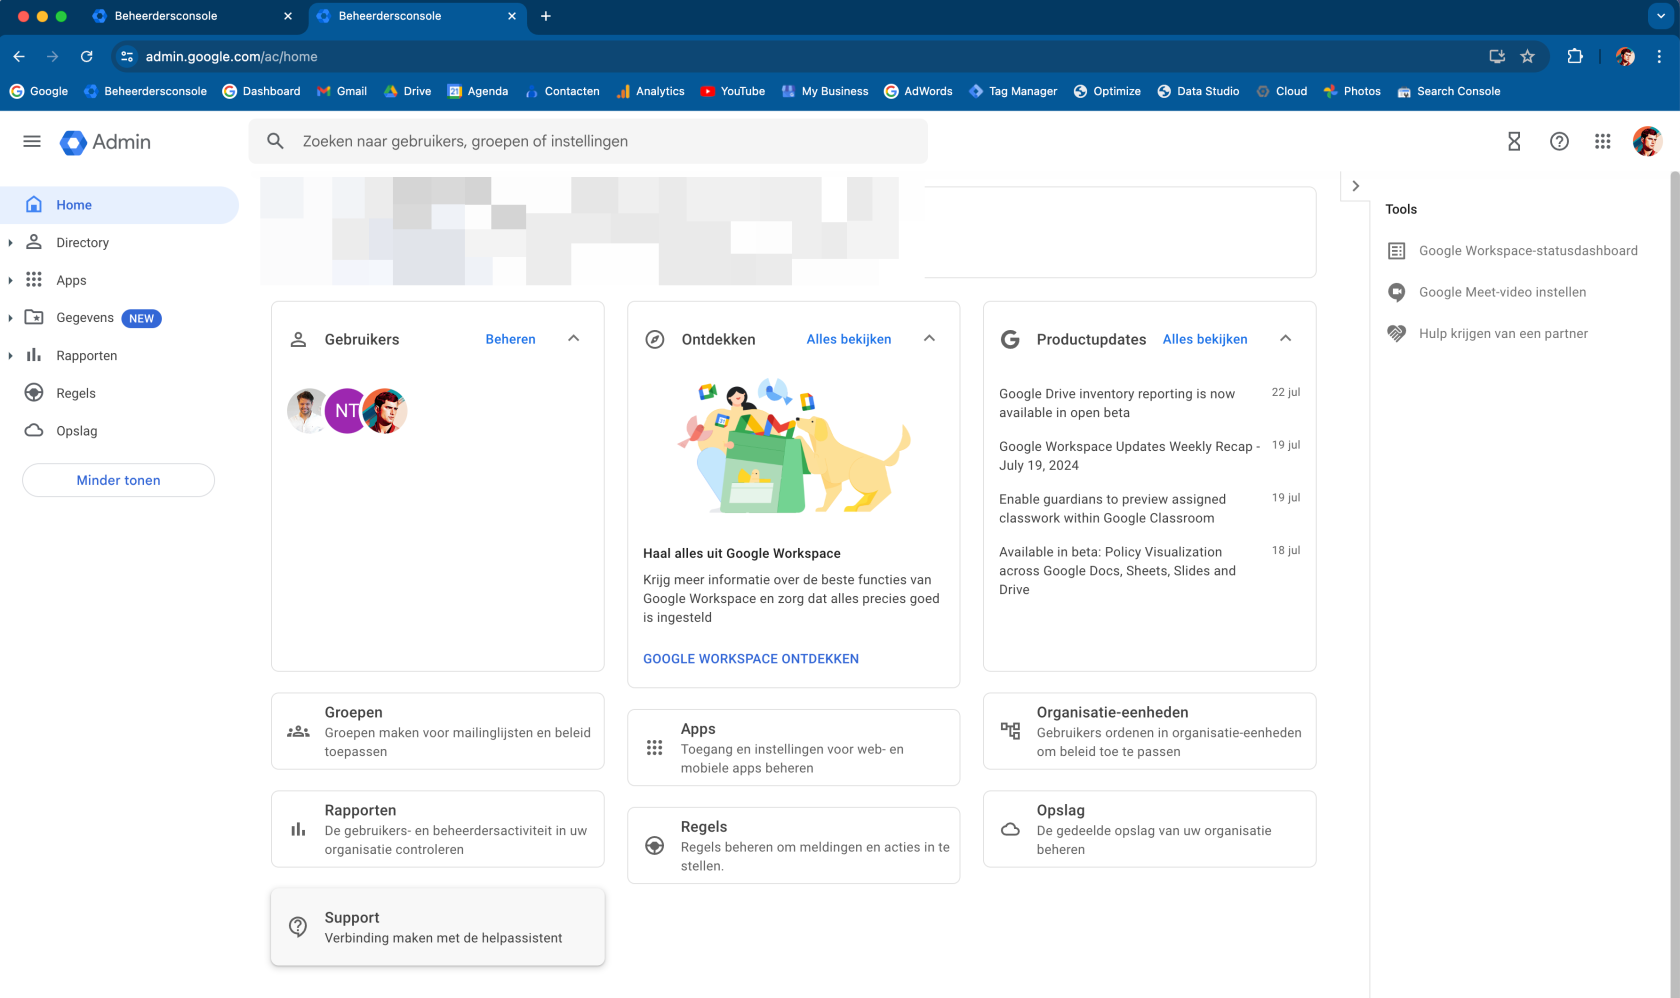
Task: Collapse the Tools side panel chevron
Action: click(1356, 186)
